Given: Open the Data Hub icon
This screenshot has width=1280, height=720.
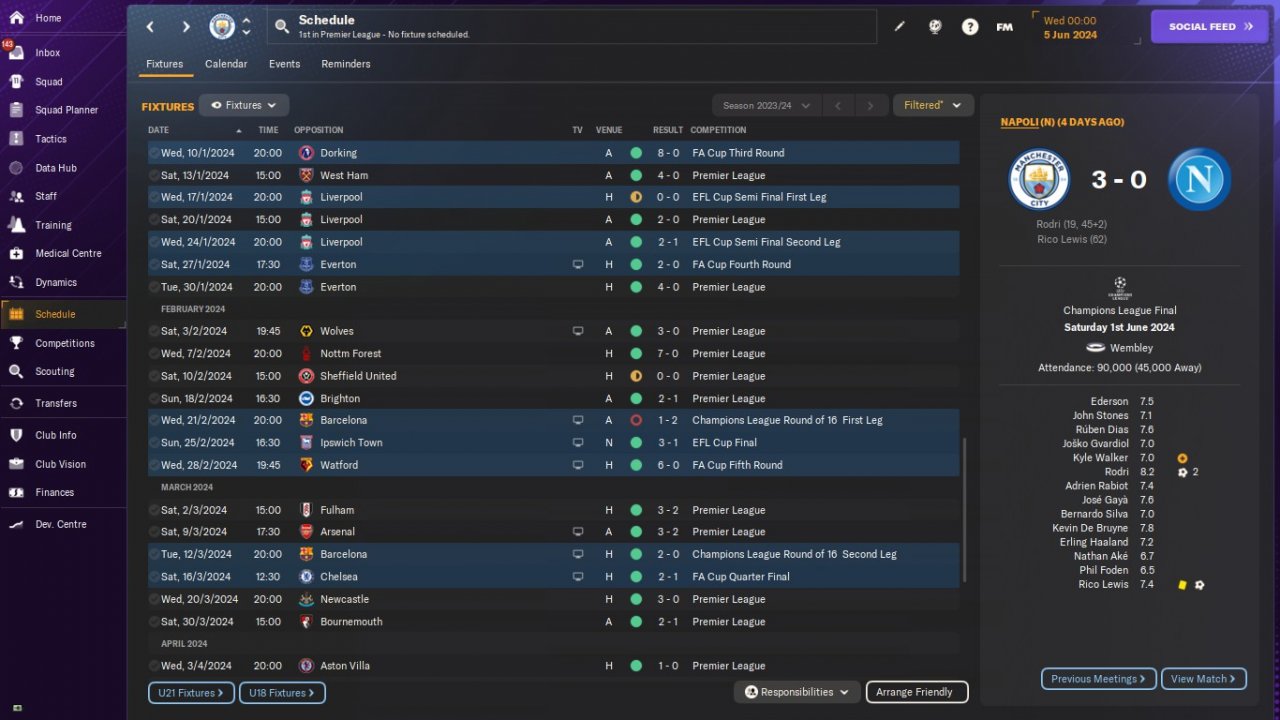Looking at the screenshot, I should pos(16,168).
